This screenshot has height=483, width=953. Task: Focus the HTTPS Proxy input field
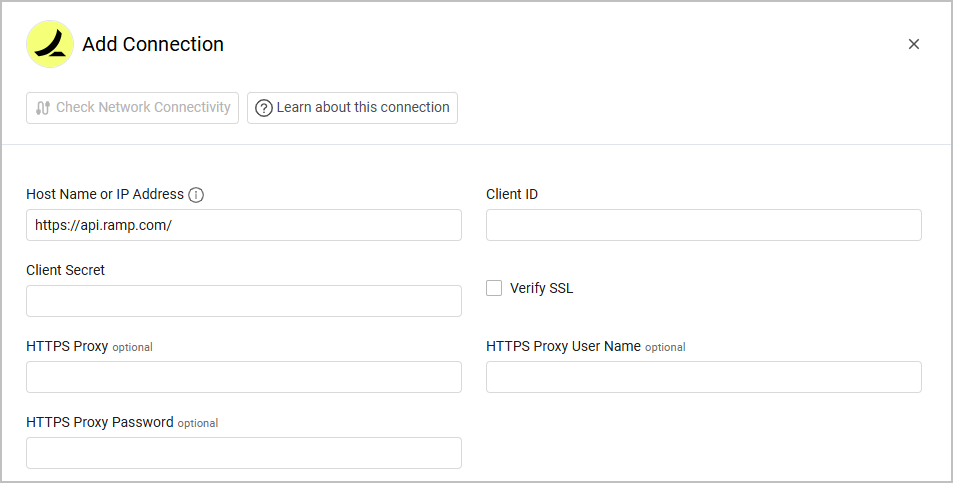[244, 377]
